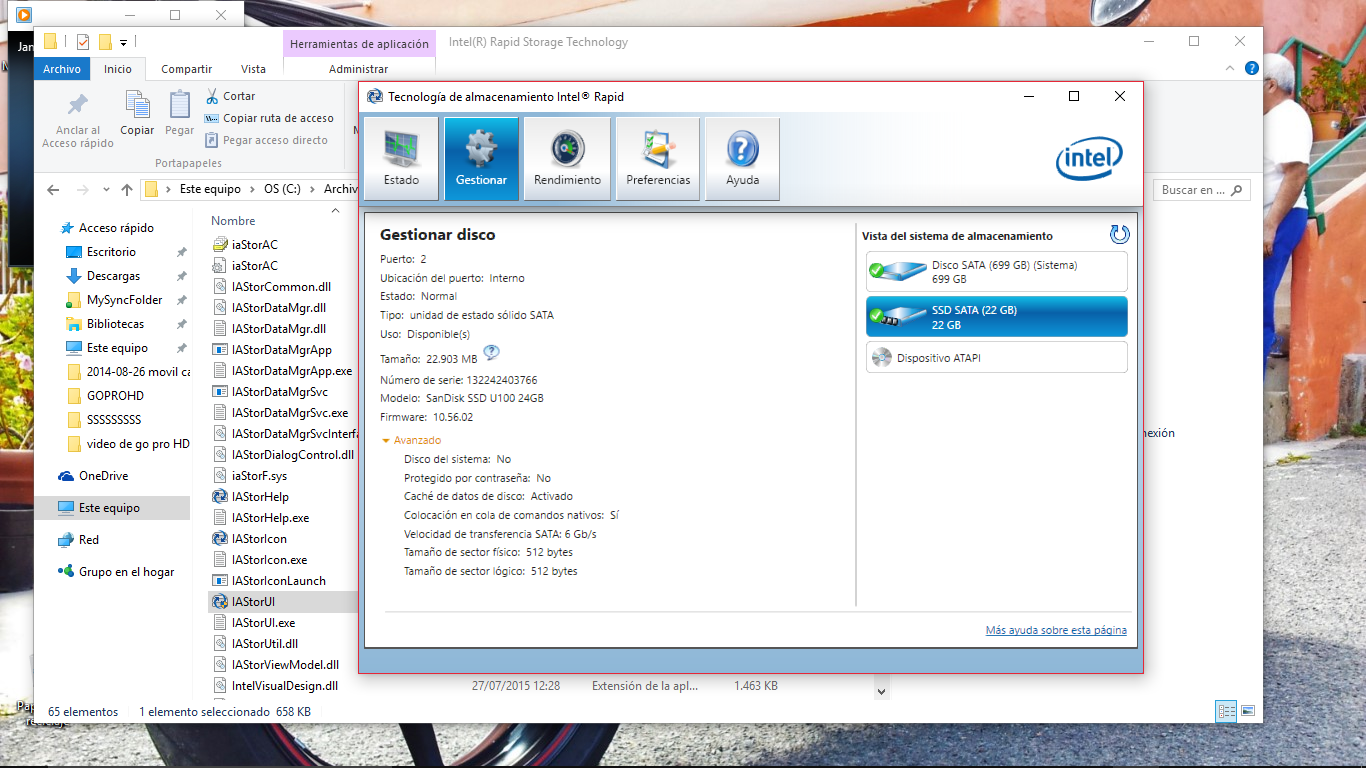Image resolution: width=1366 pixels, height=768 pixels.
Task: Select Acceso rápido in the navigation pane
Action: click(x=116, y=228)
